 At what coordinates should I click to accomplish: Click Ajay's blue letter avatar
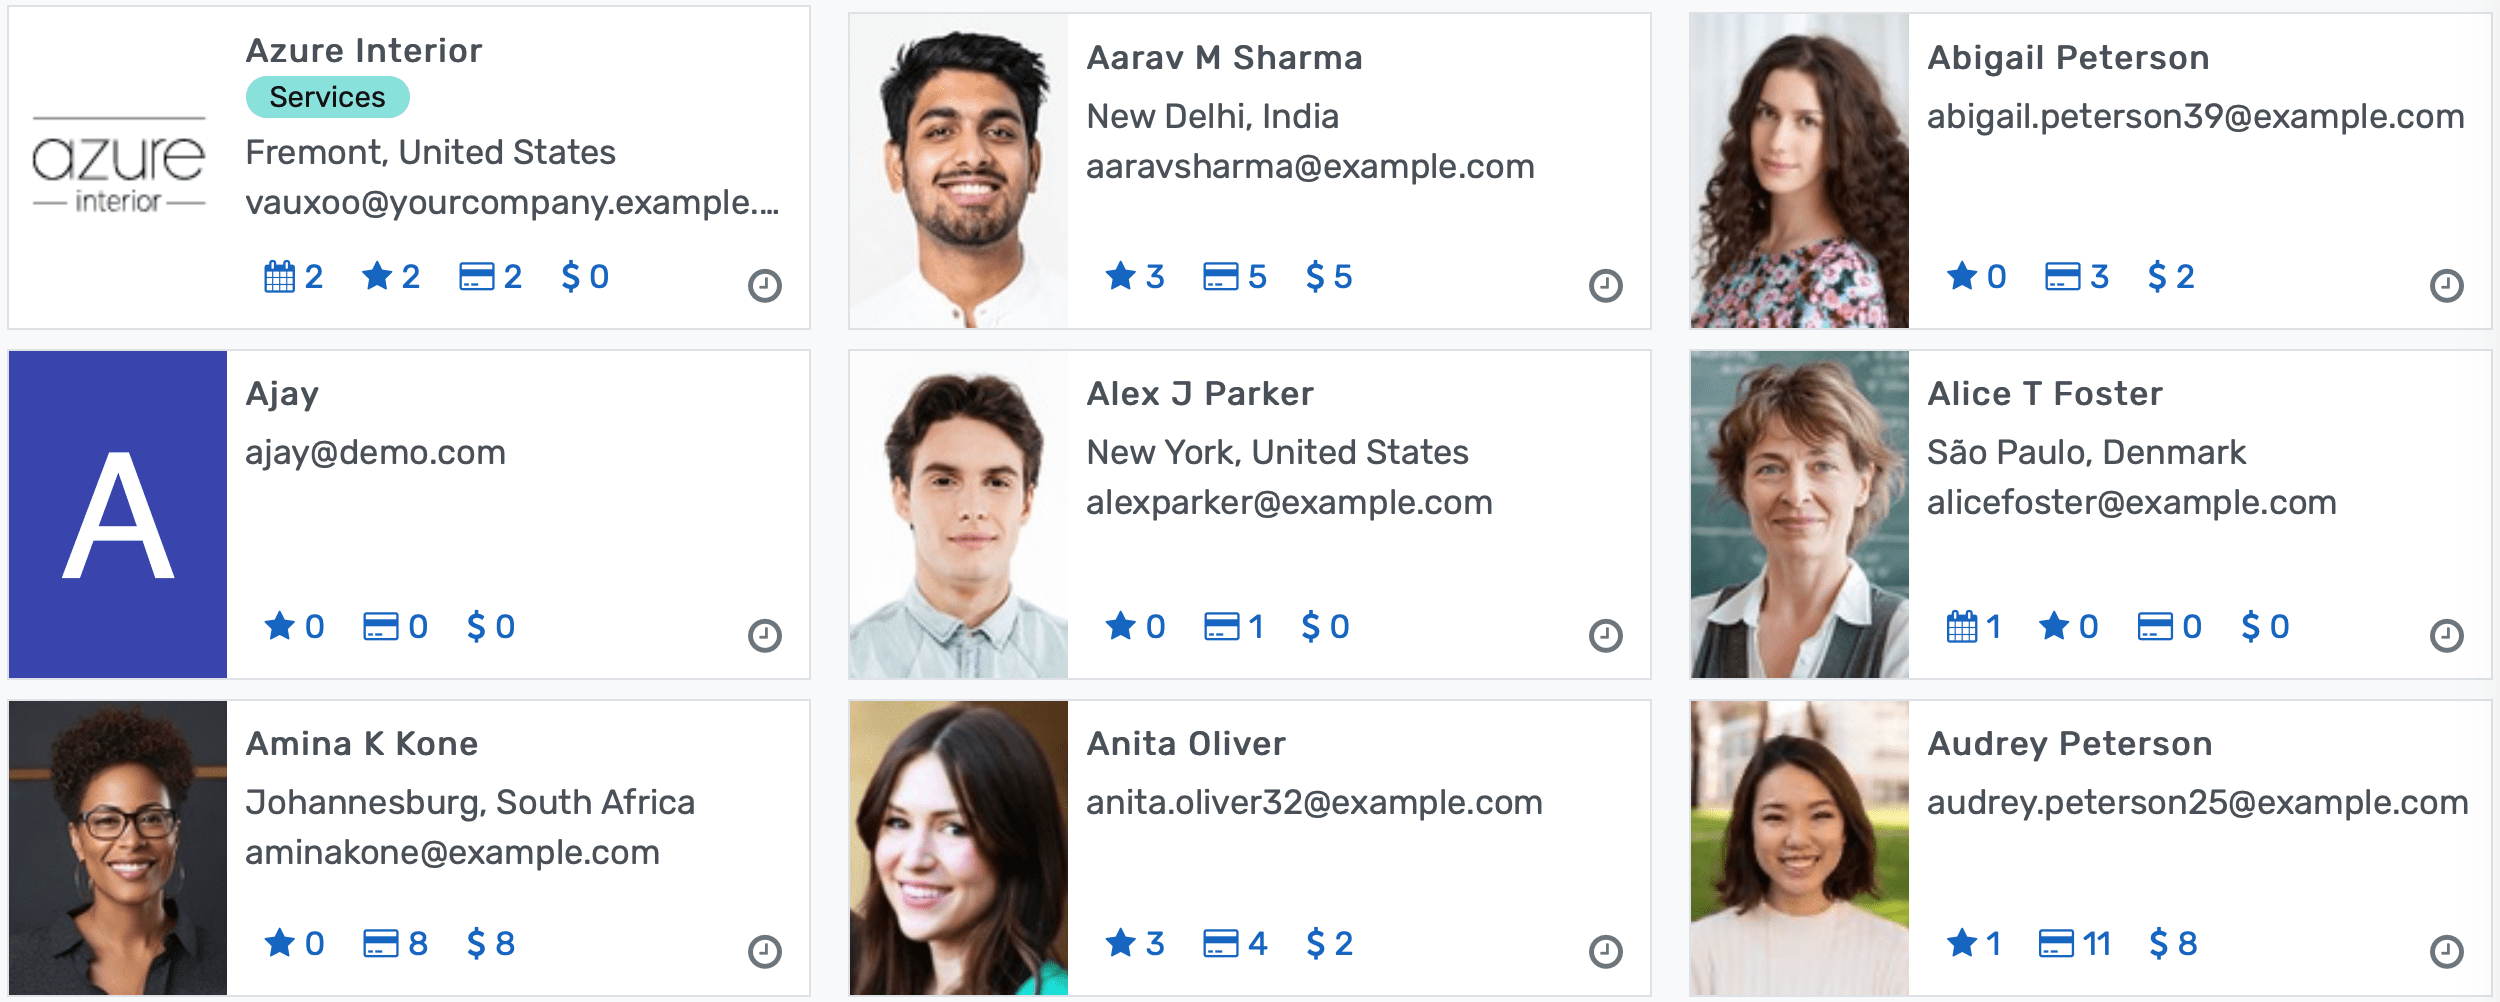(x=118, y=514)
